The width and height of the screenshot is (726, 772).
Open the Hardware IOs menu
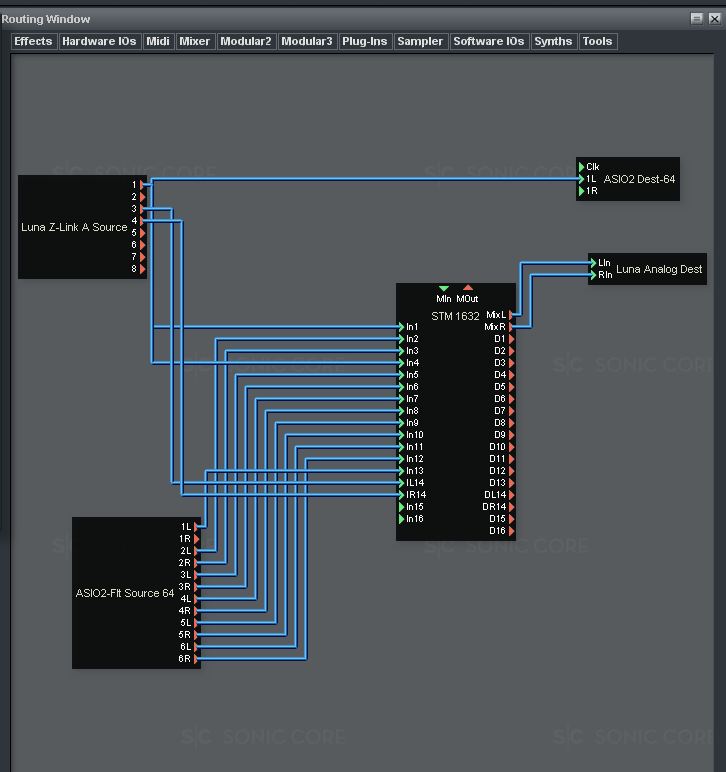99,41
